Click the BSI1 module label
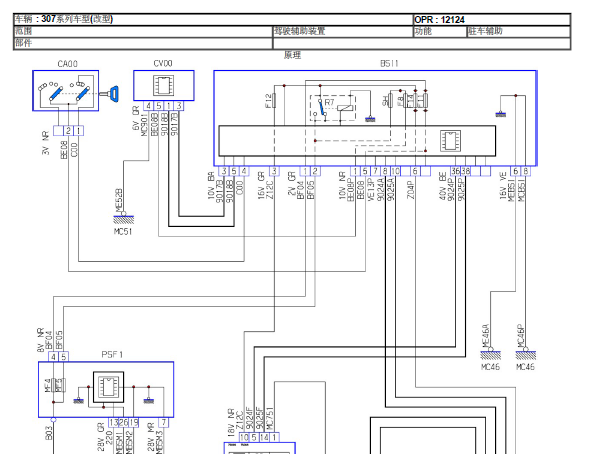This screenshot has width=592, height=454. [x=389, y=63]
